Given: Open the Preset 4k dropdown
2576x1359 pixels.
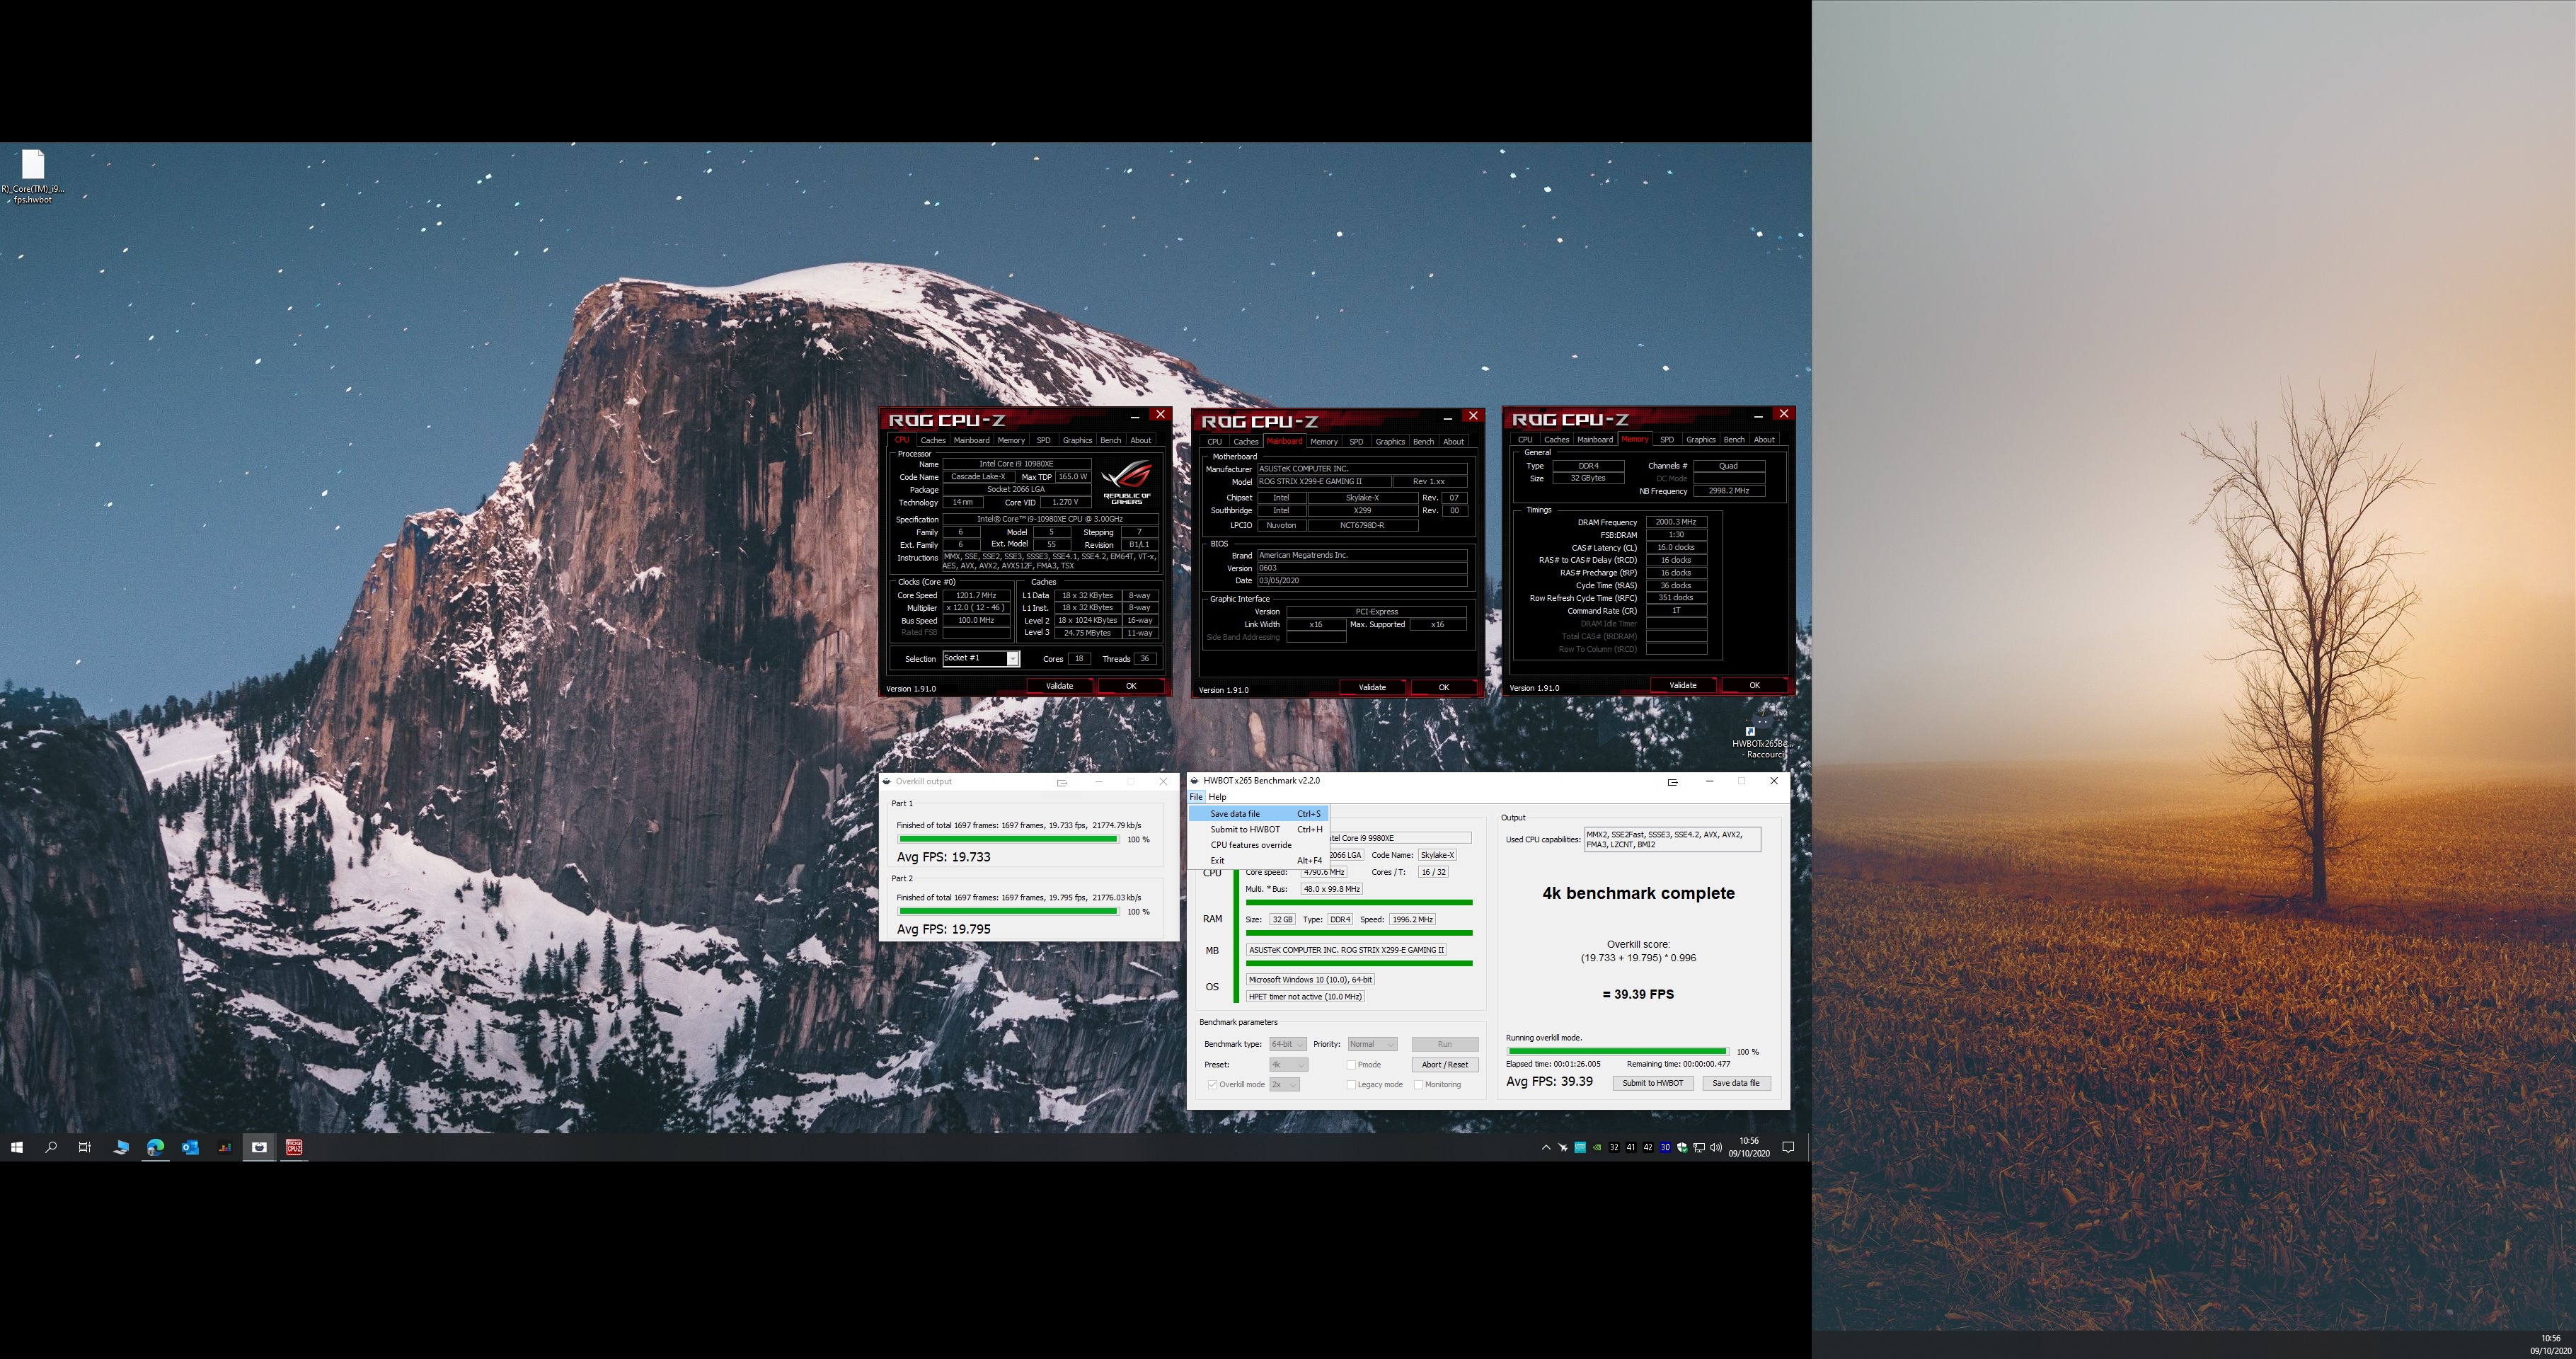Looking at the screenshot, I should click(1287, 1065).
